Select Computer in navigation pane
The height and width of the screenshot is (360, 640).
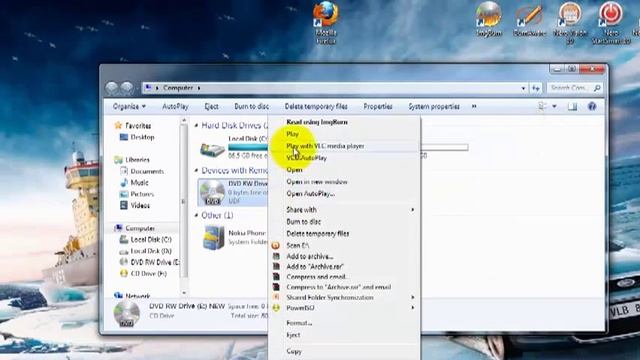pos(140,228)
